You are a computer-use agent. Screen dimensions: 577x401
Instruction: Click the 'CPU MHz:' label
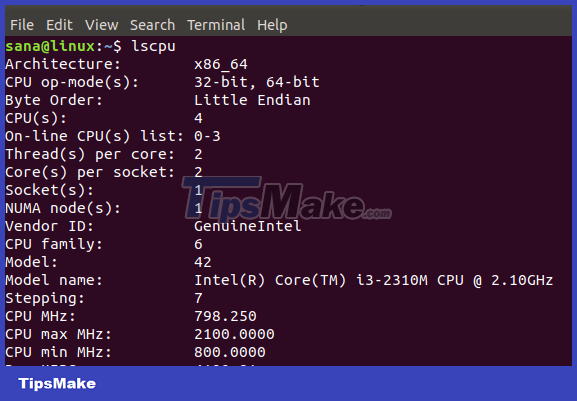coord(40,316)
